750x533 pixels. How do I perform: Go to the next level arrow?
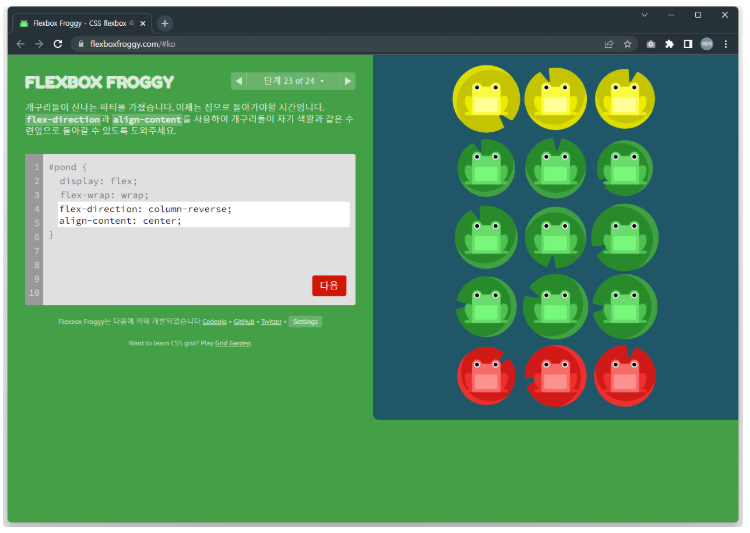(348, 81)
